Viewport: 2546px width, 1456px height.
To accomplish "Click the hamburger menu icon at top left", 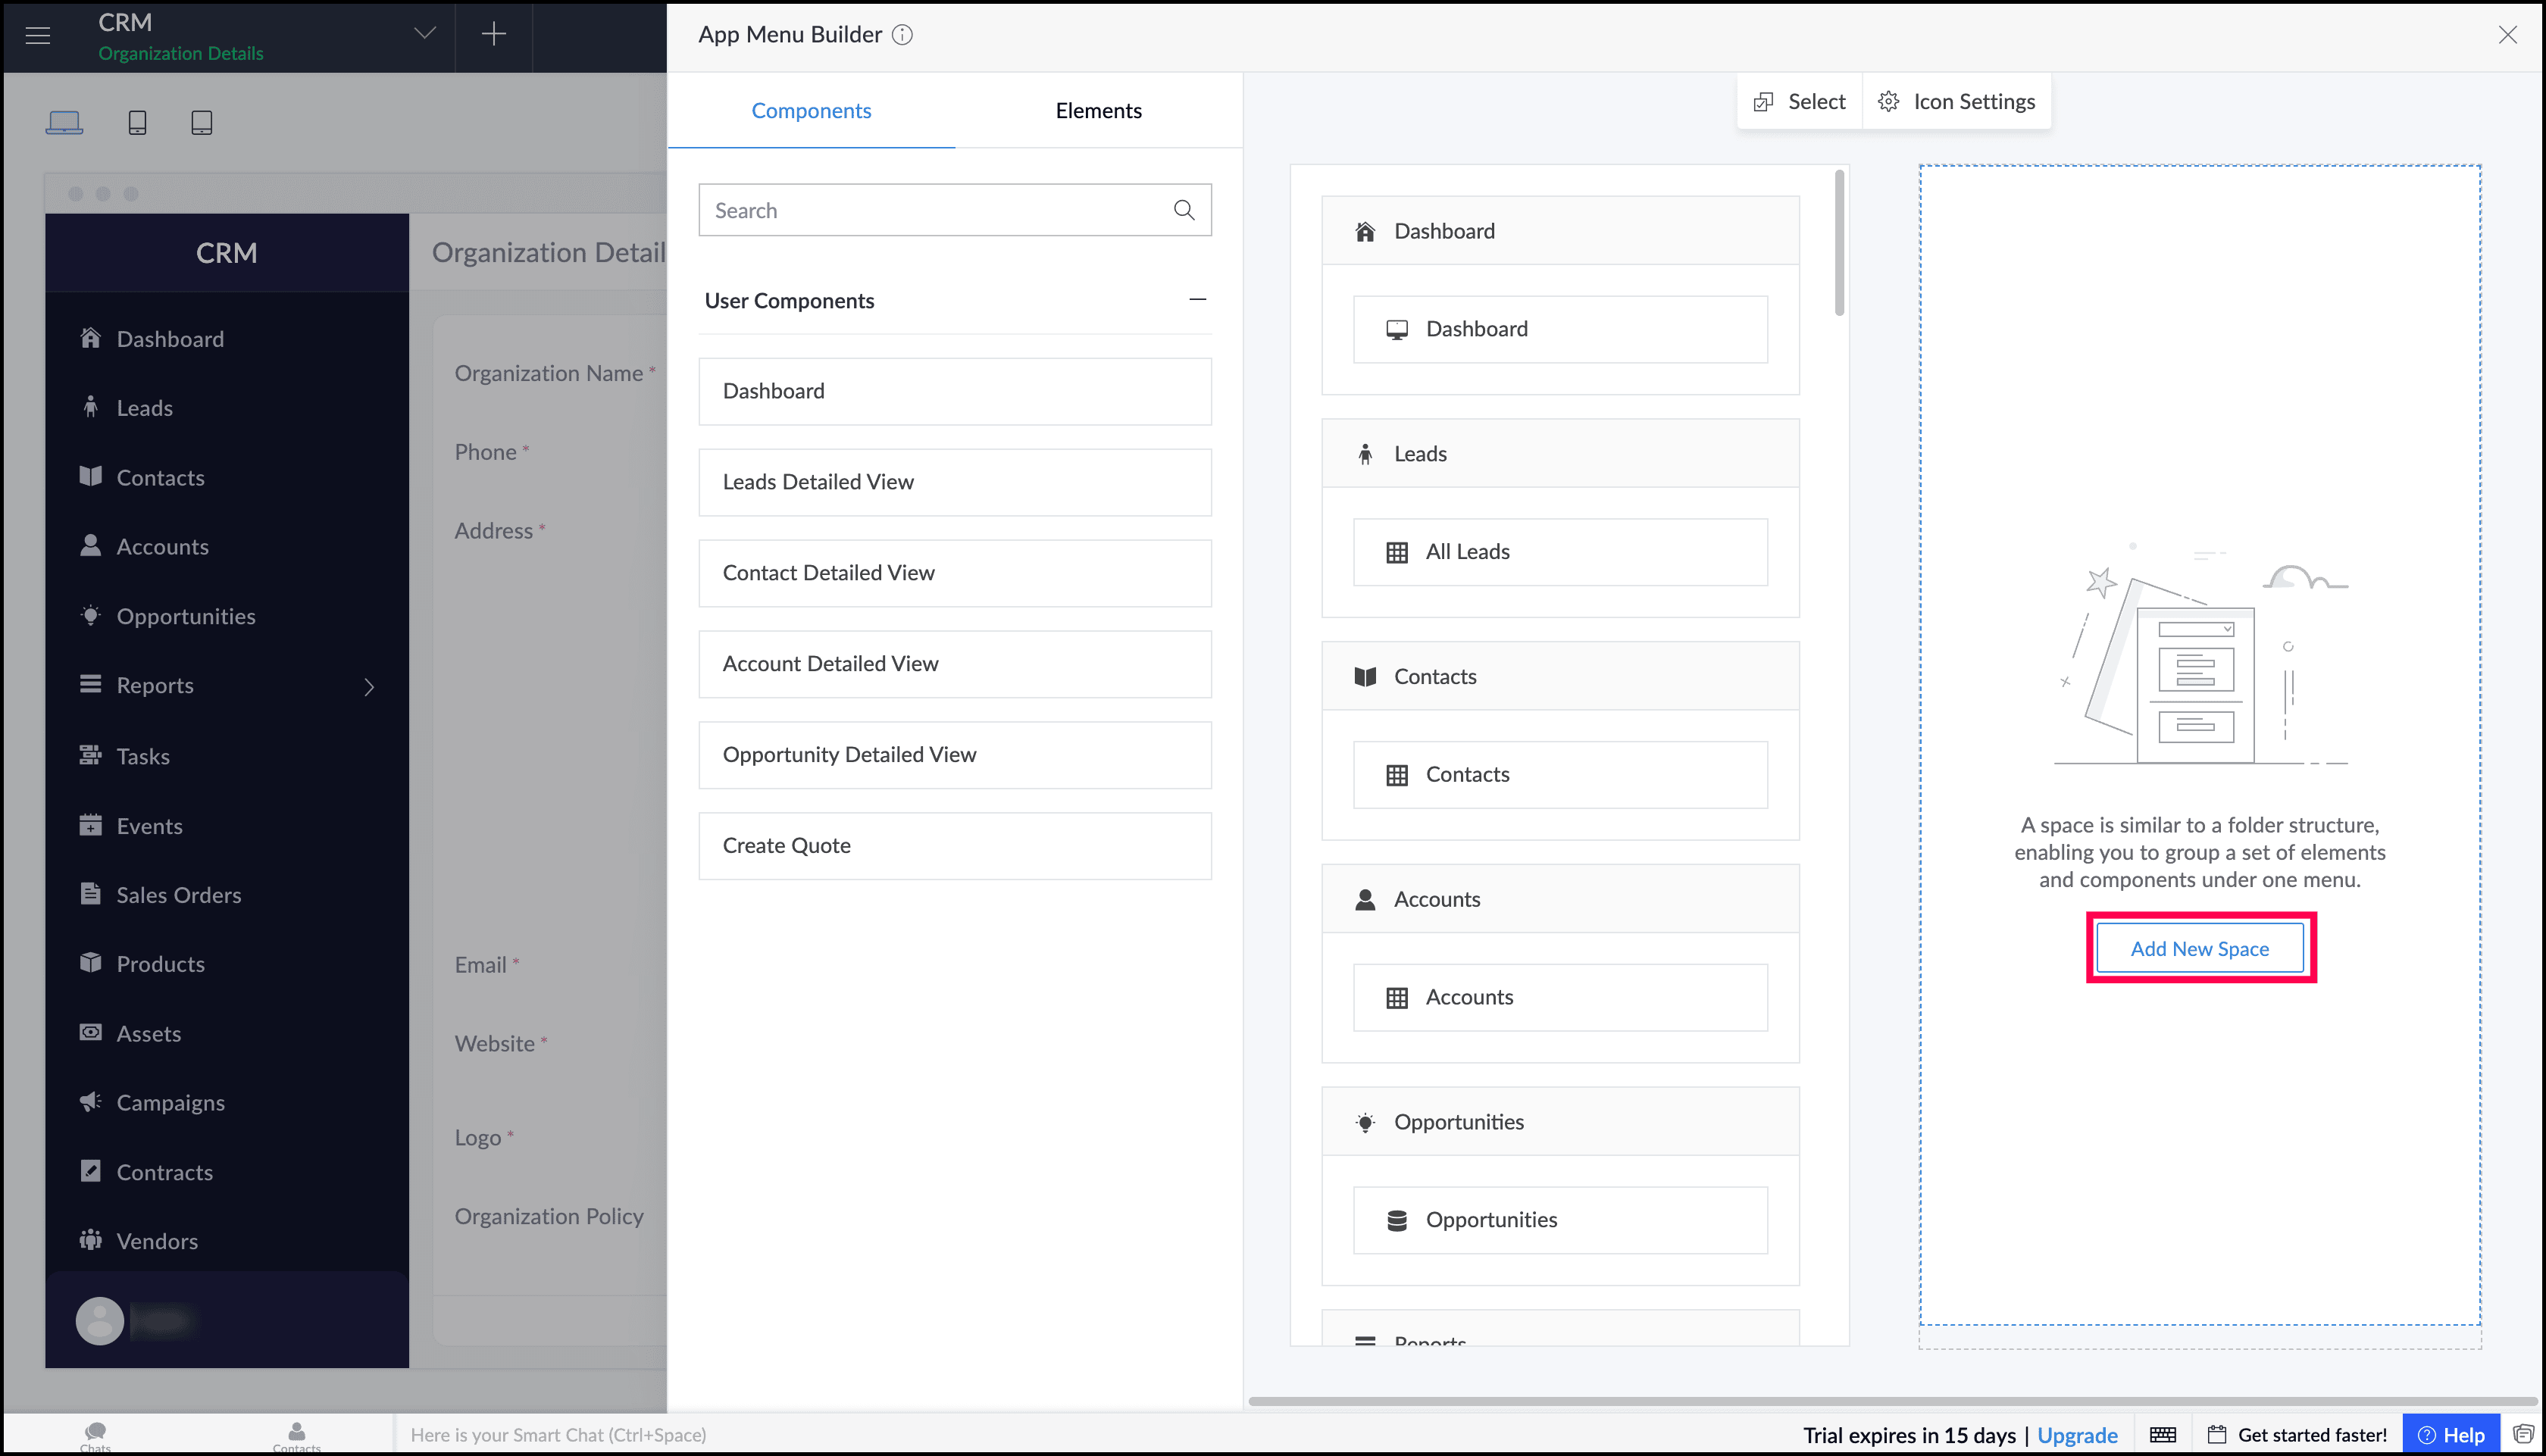I will click(x=38, y=36).
